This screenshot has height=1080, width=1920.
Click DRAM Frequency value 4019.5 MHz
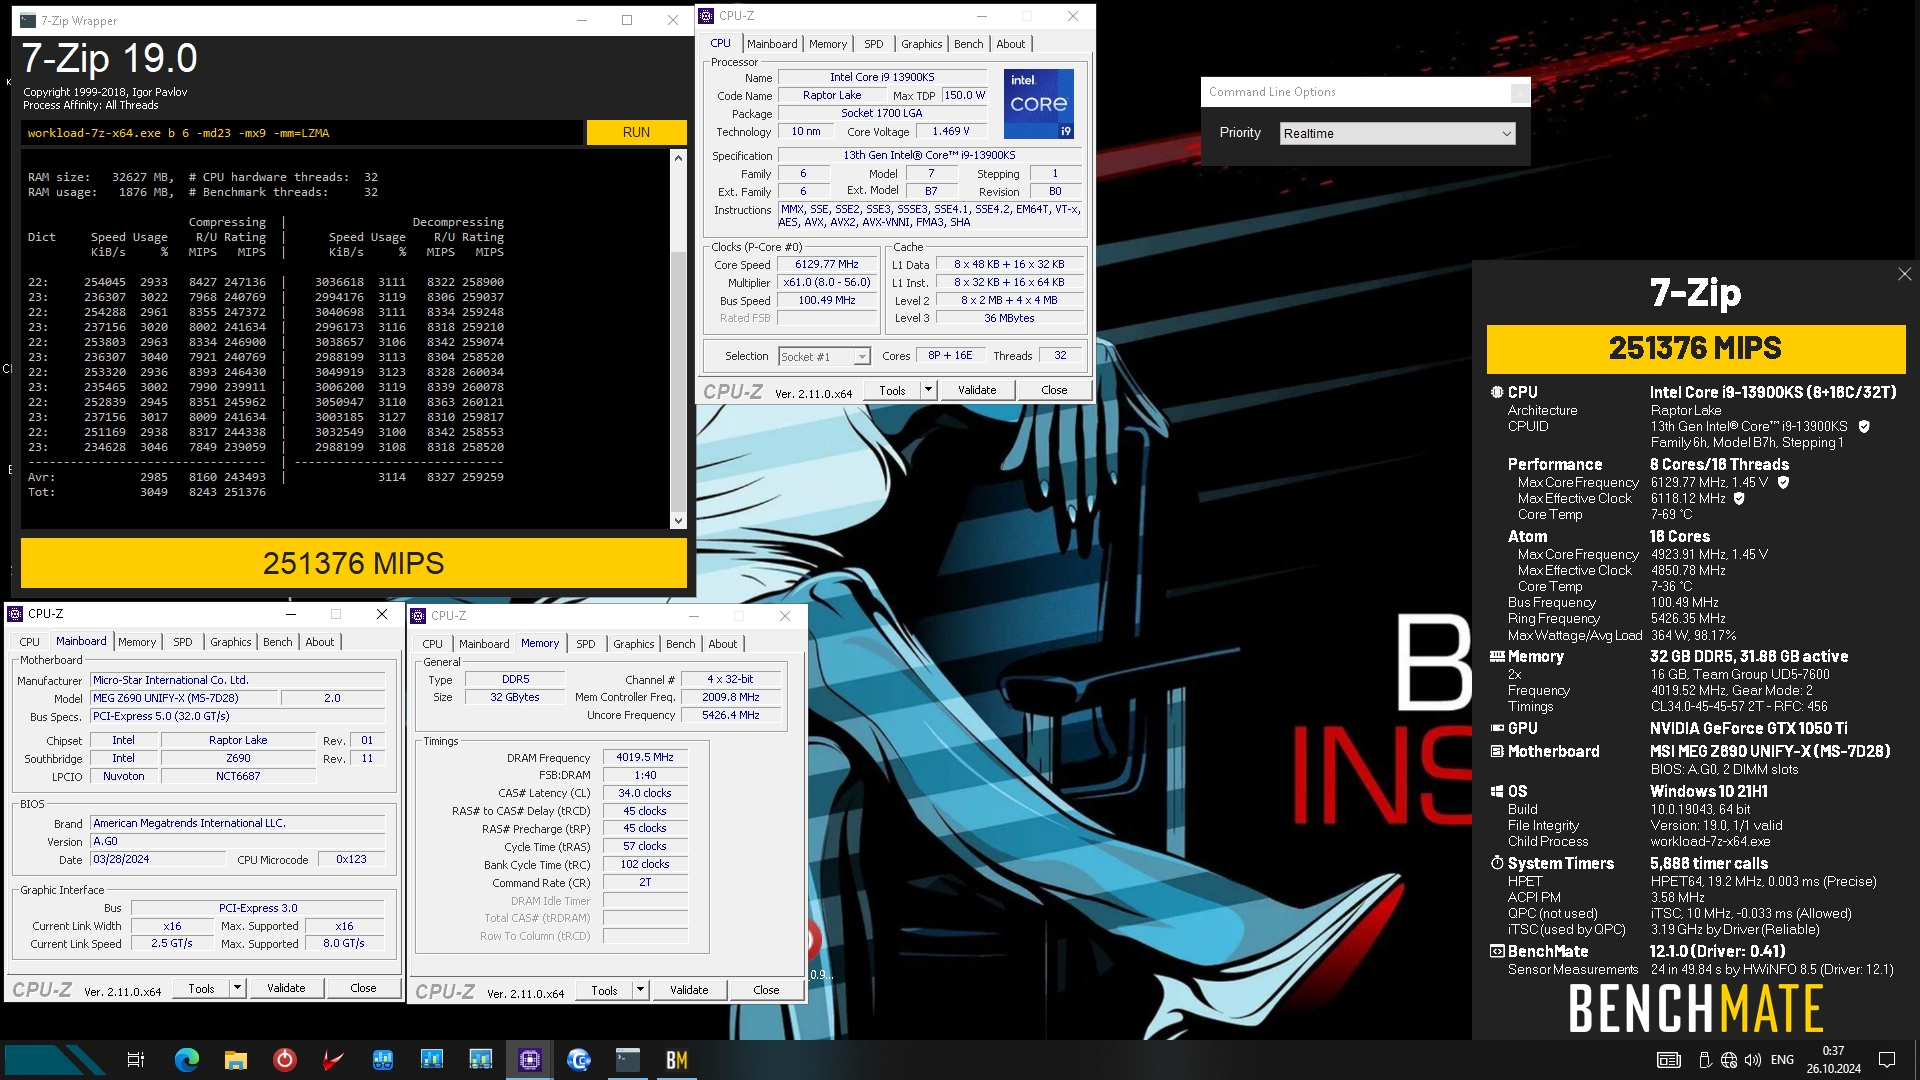pos(645,758)
